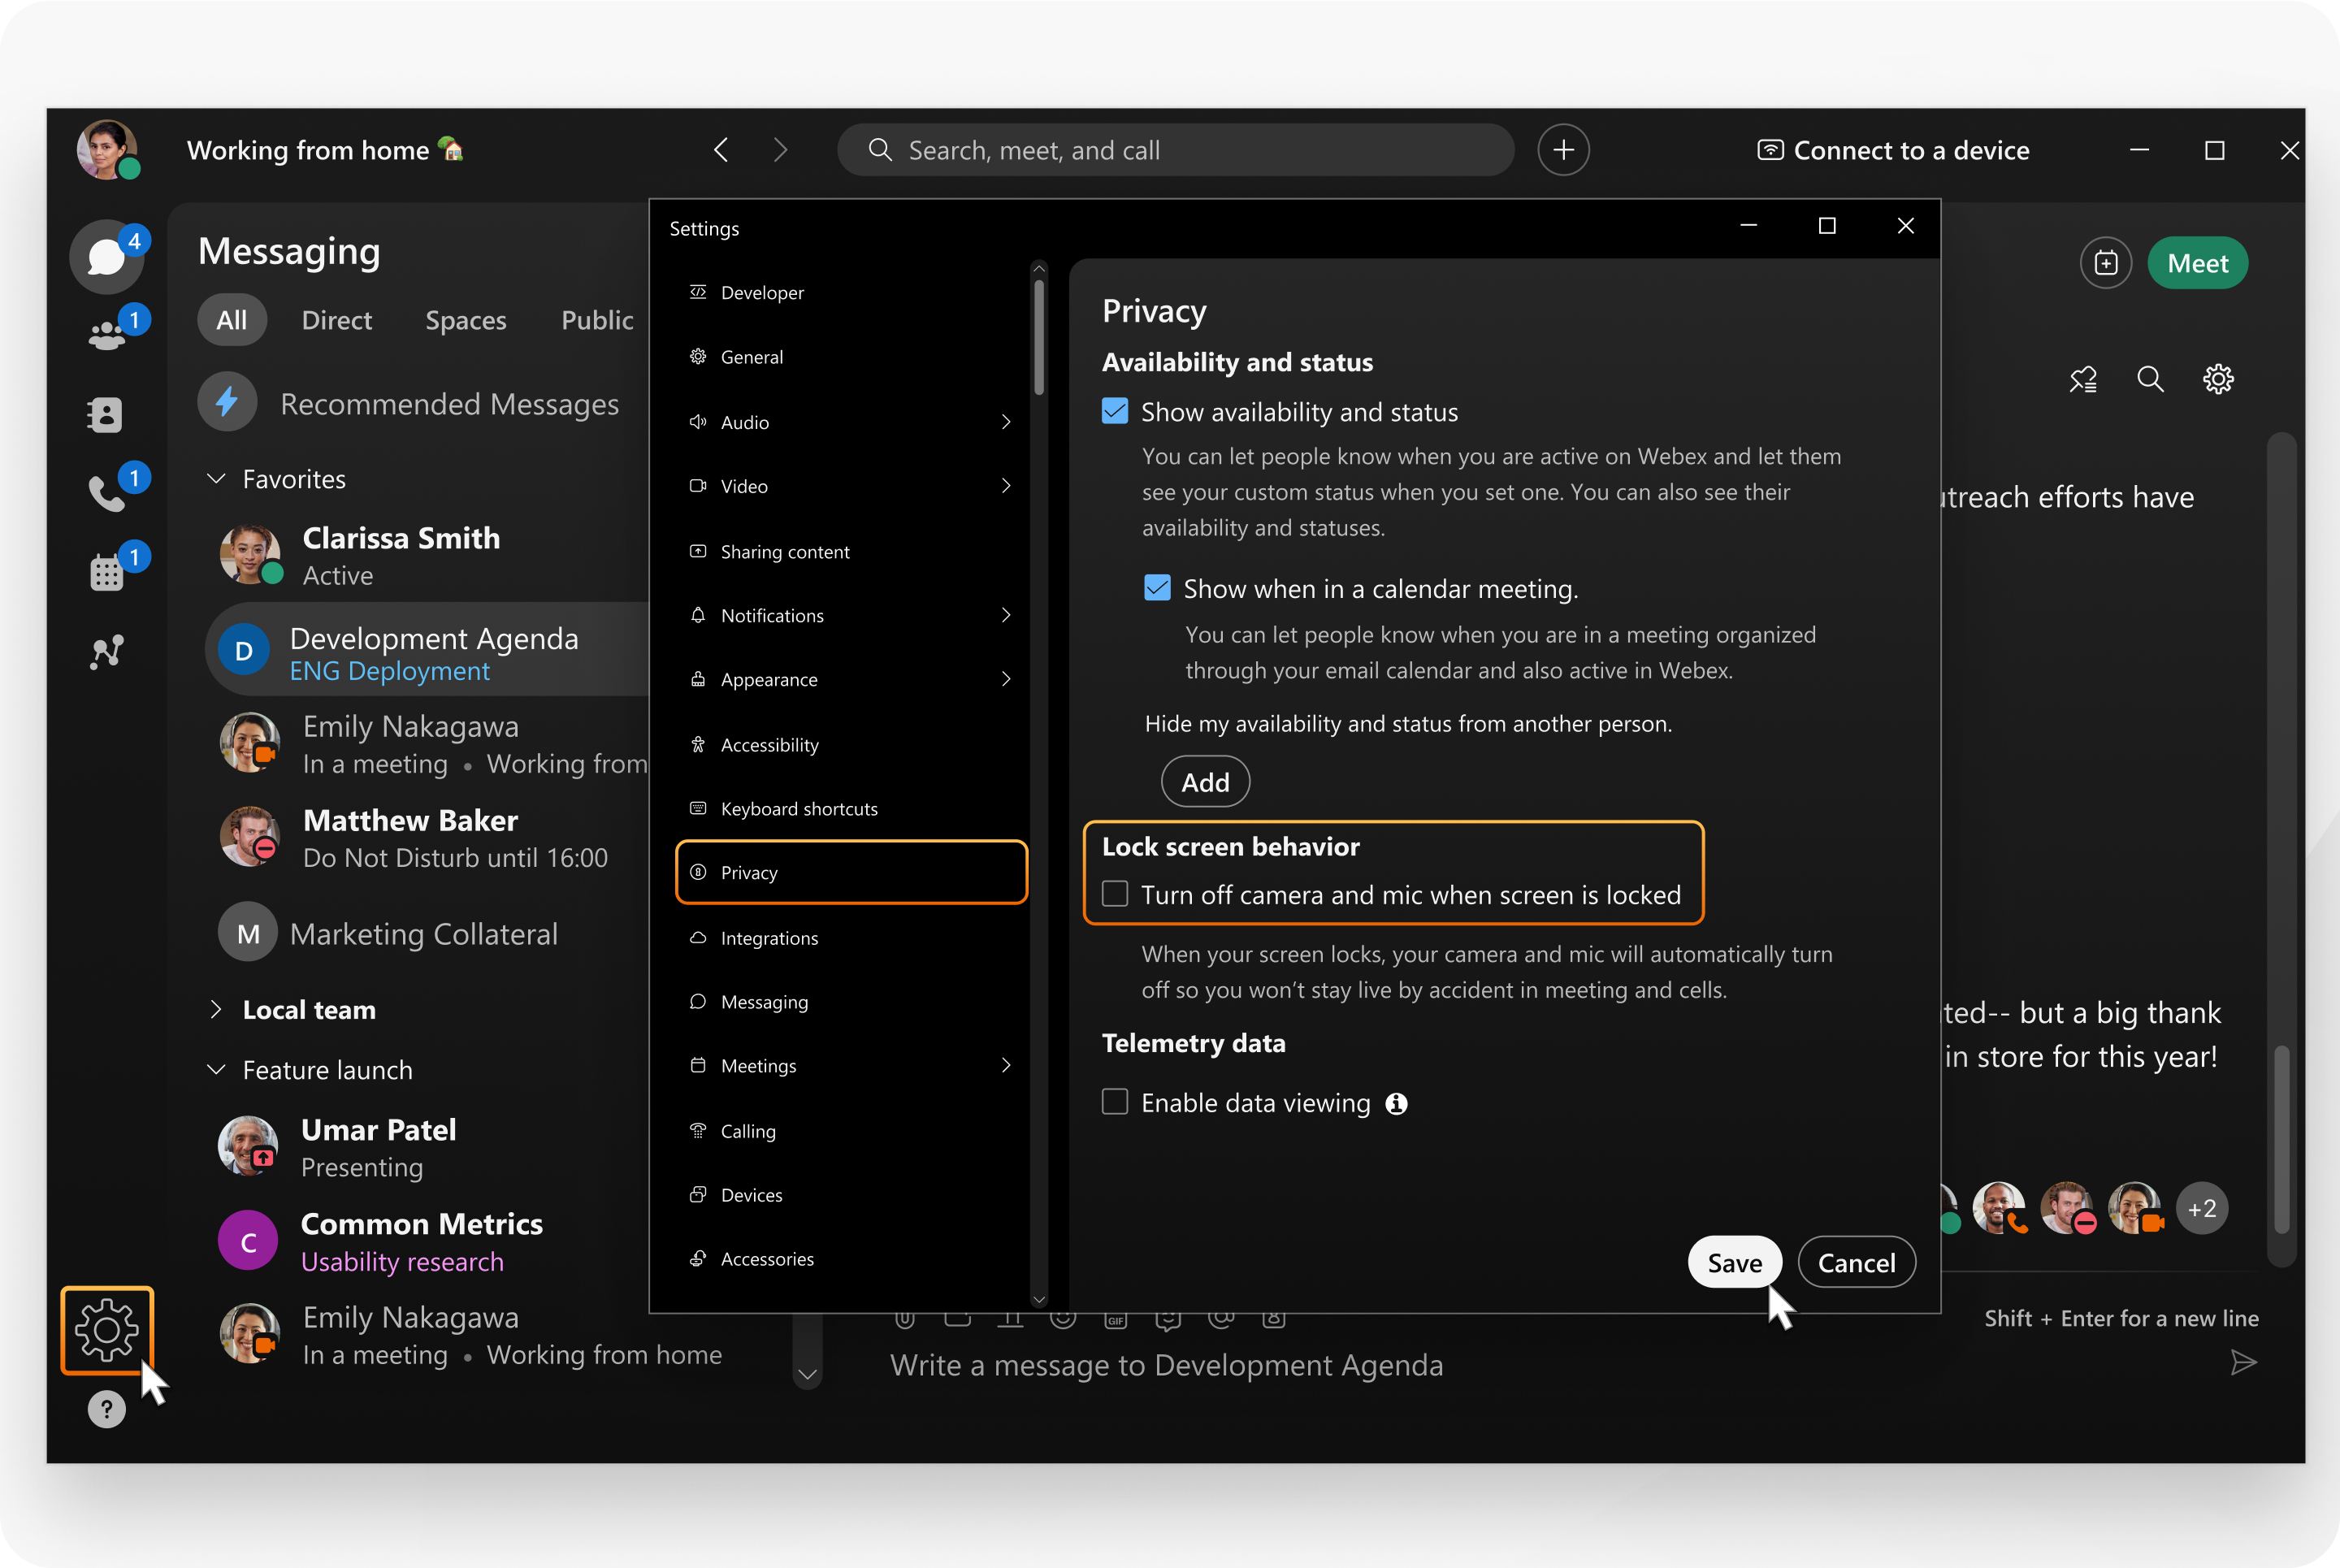Open the Meetings calendar icon in sidebar

pyautogui.click(x=106, y=572)
